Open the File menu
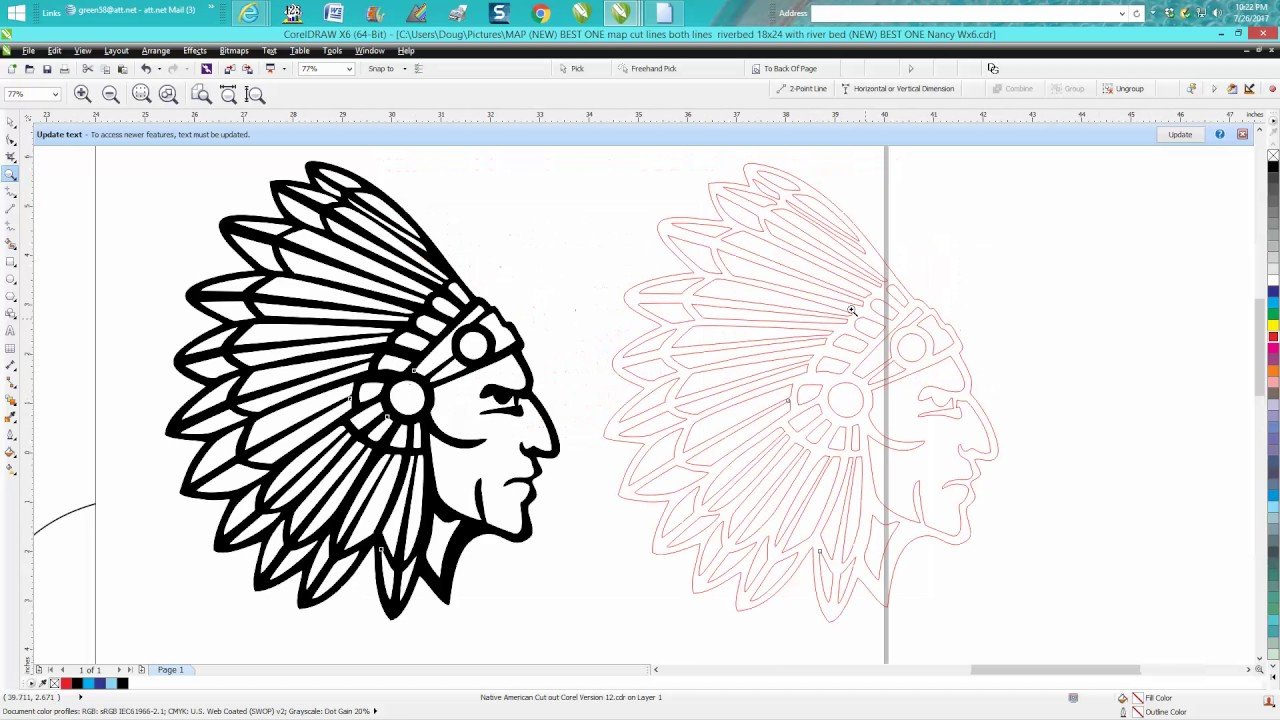Image resolution: width=1280 pixels, height=720 pixels. pyautogui.click(x=29, y=51)
